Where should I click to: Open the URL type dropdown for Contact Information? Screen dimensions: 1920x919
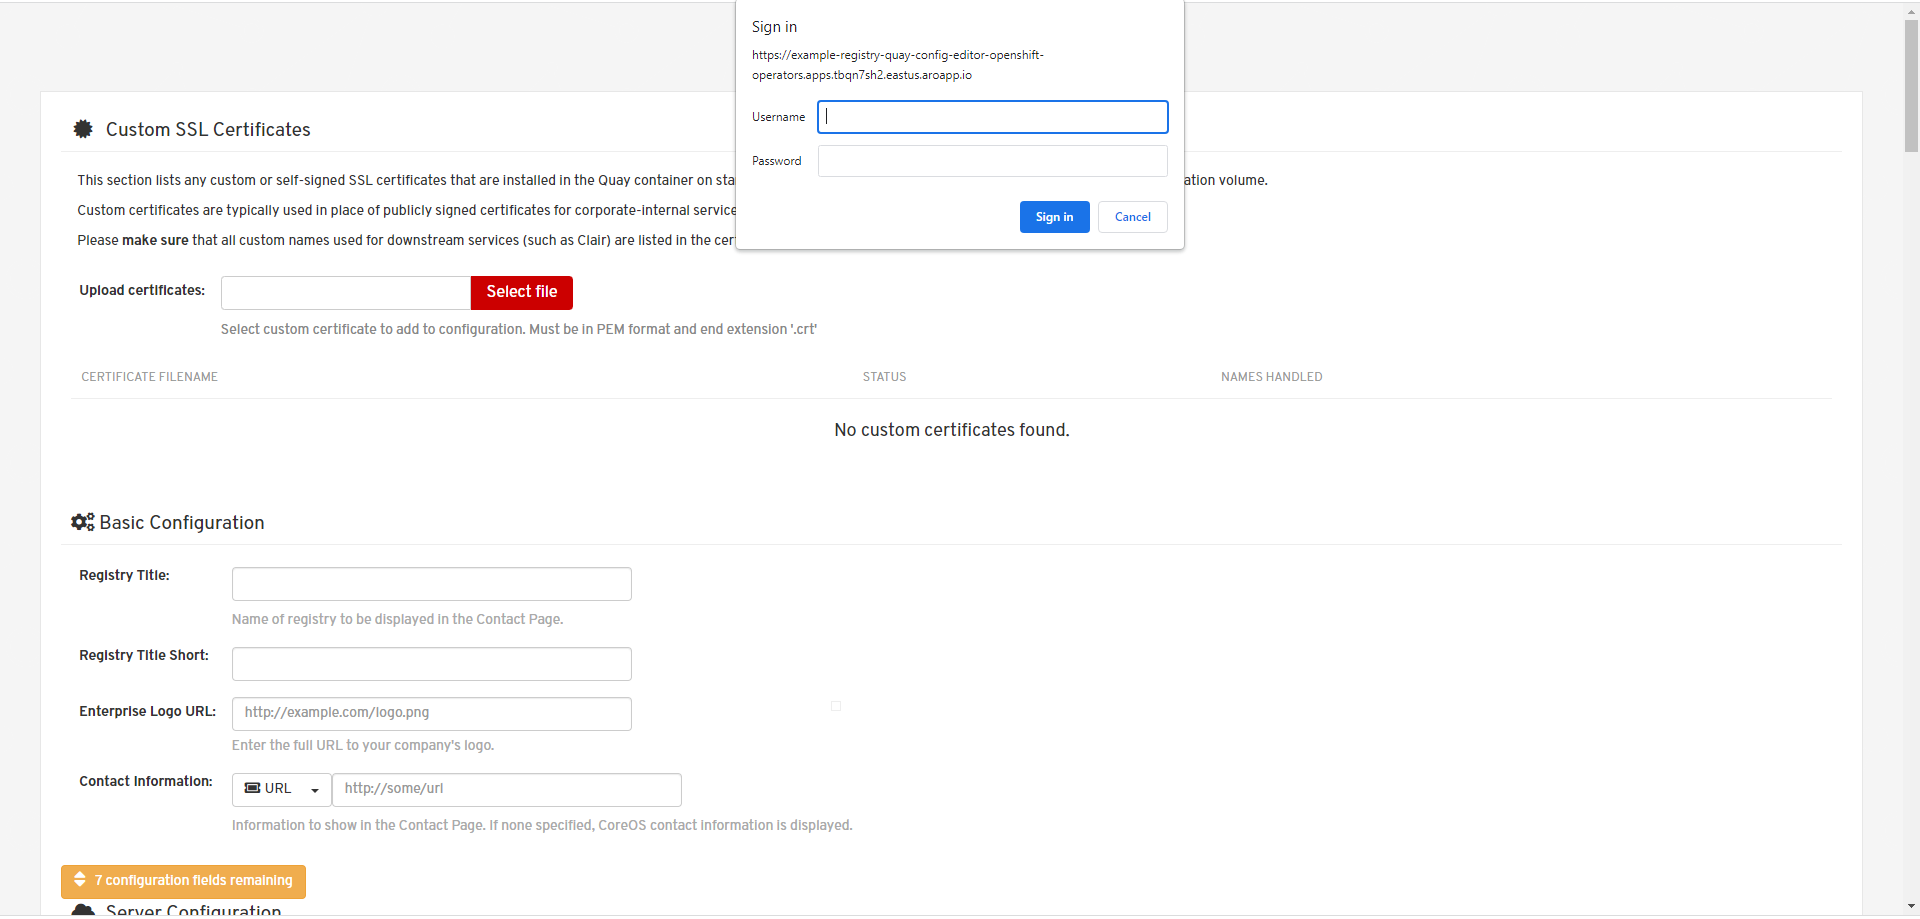click(x=313, y=789)
